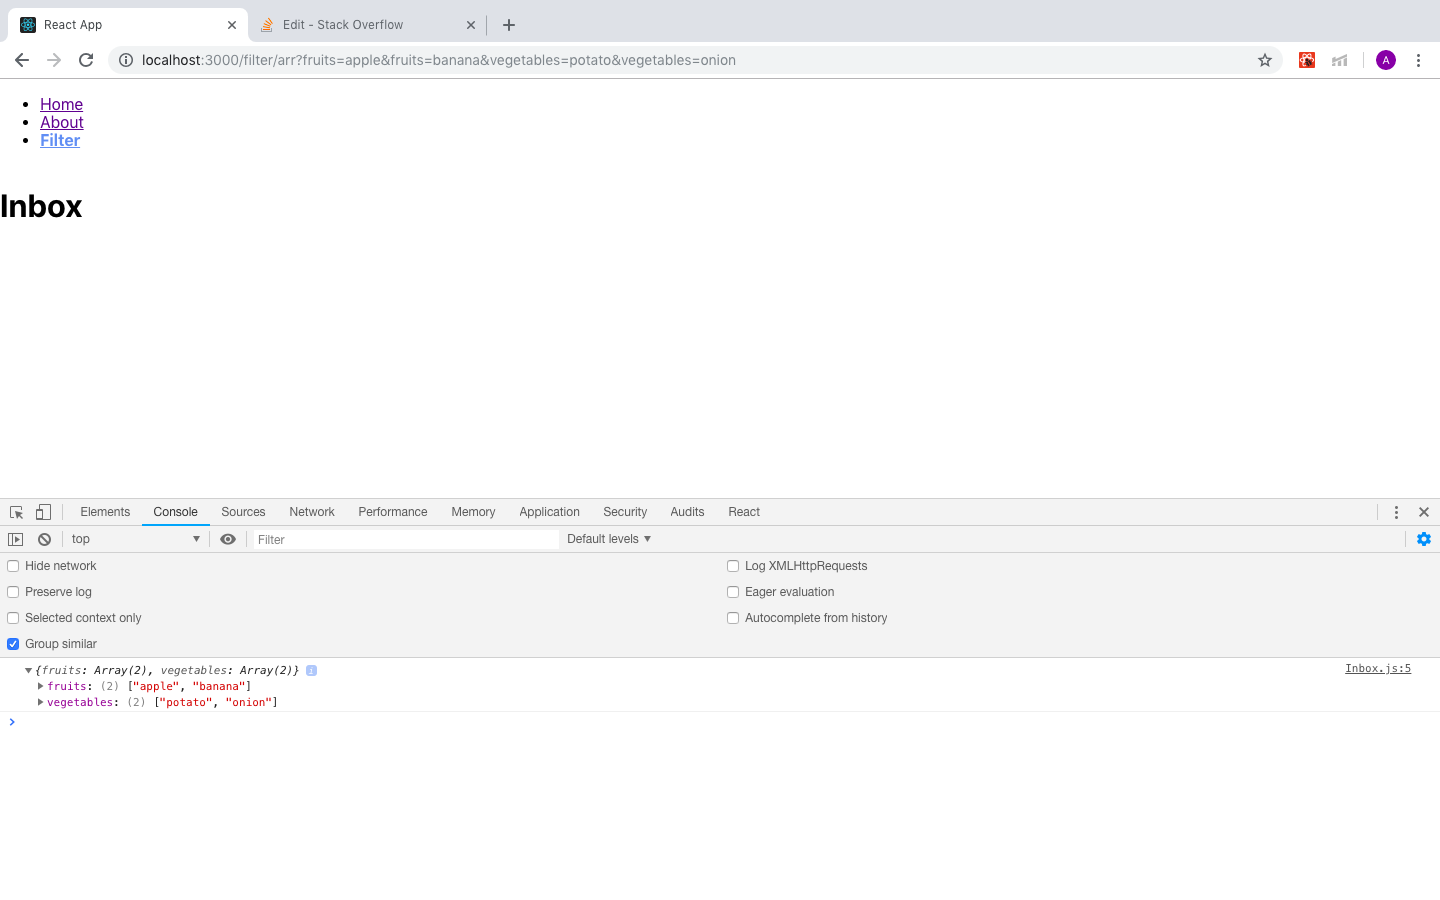Open the Audits tab

coord(687,512)
